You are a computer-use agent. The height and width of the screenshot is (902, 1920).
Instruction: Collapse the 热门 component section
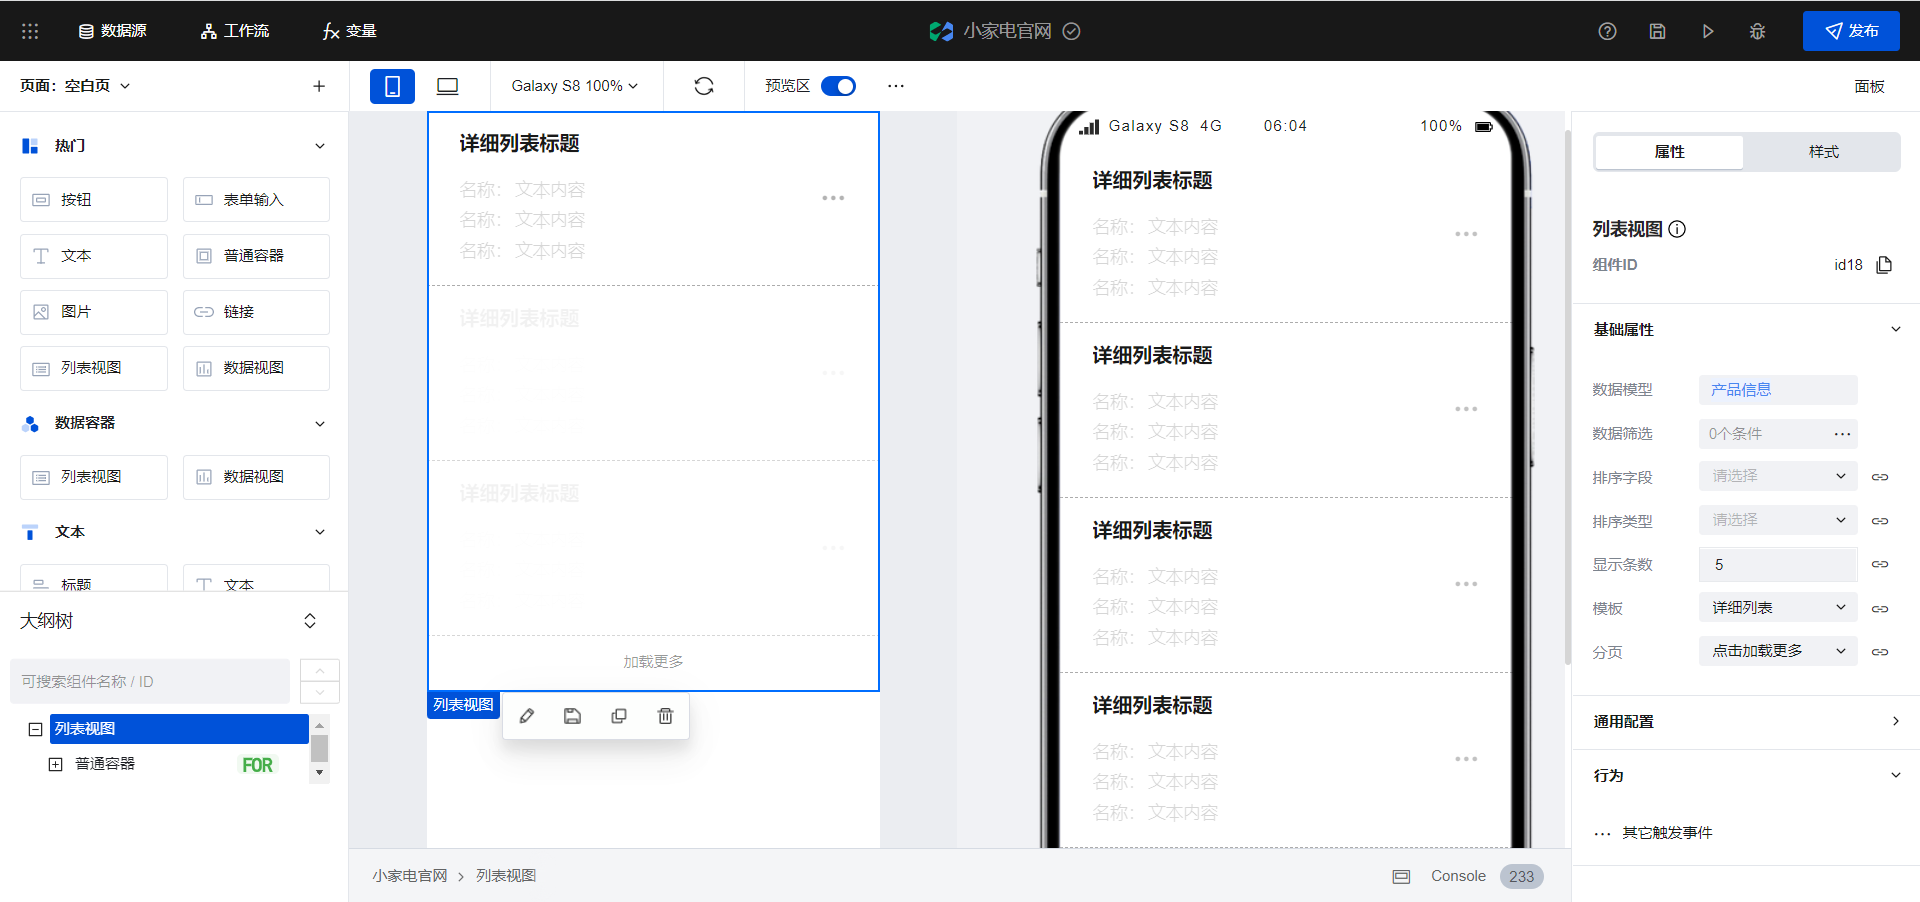click(320, 146)
